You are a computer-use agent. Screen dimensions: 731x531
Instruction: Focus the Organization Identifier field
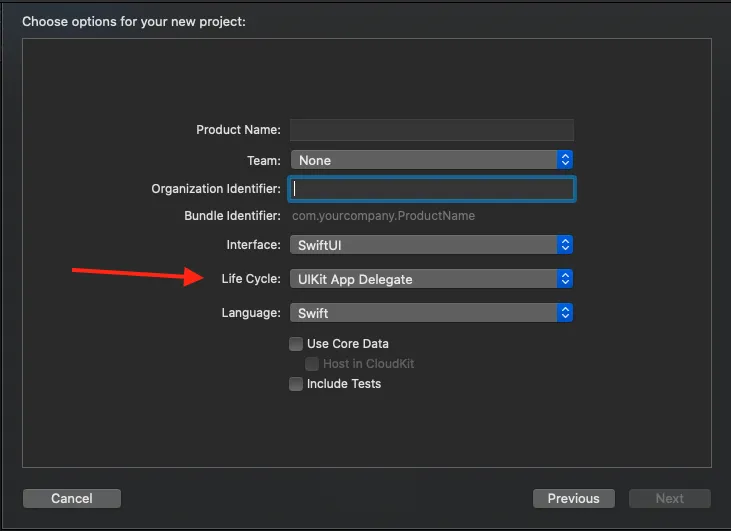coord(431,188)
